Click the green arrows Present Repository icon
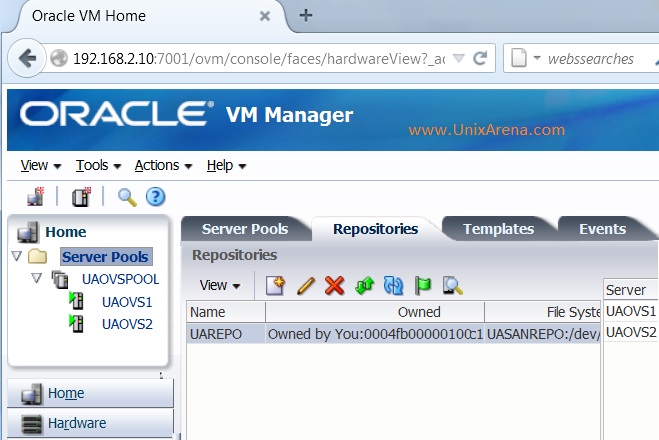 pos(364,286)
